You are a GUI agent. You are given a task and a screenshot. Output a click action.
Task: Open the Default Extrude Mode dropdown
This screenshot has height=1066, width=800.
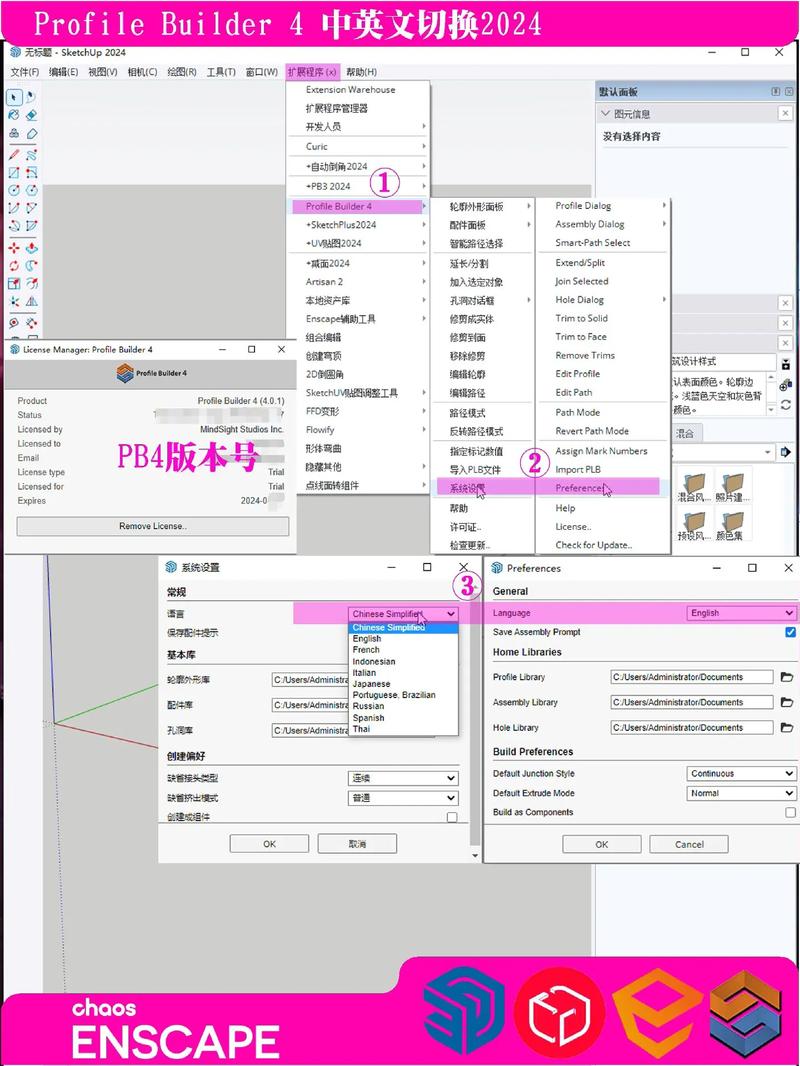pyautogui.click(x=742, y=793)
